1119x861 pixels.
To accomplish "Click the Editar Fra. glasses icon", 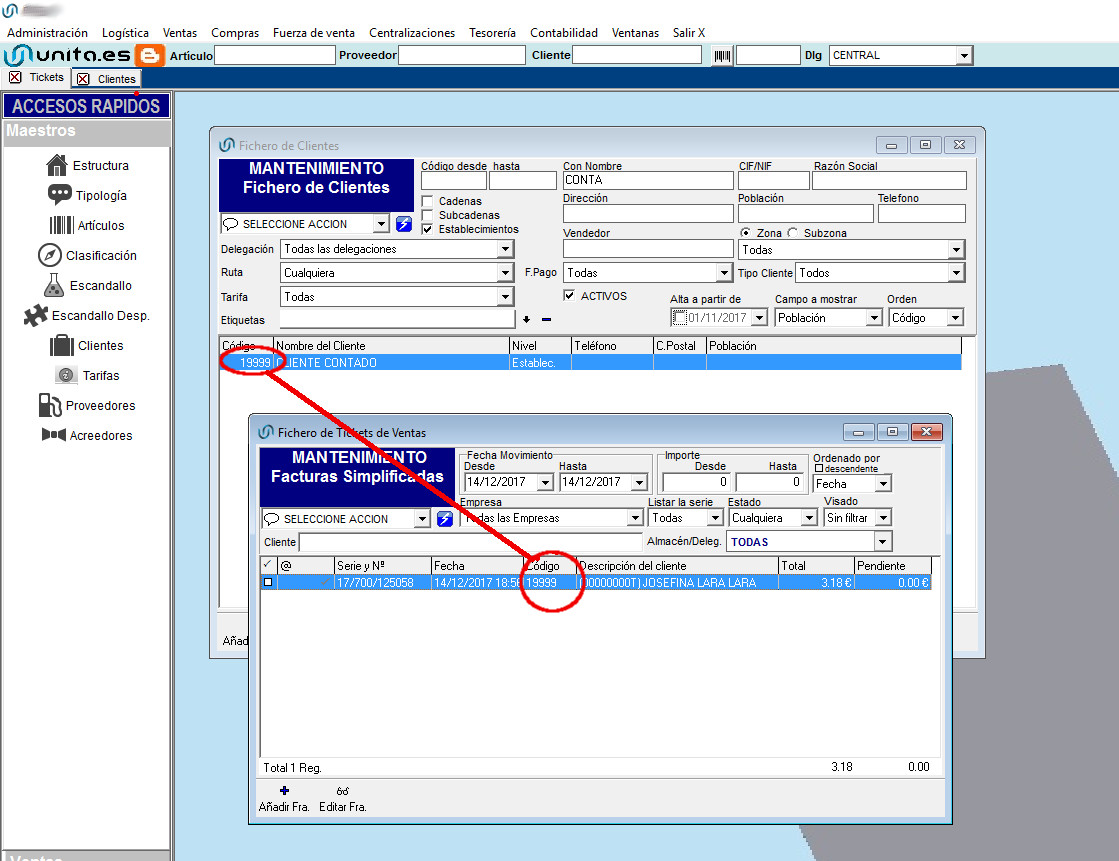I will coord(343,791).
